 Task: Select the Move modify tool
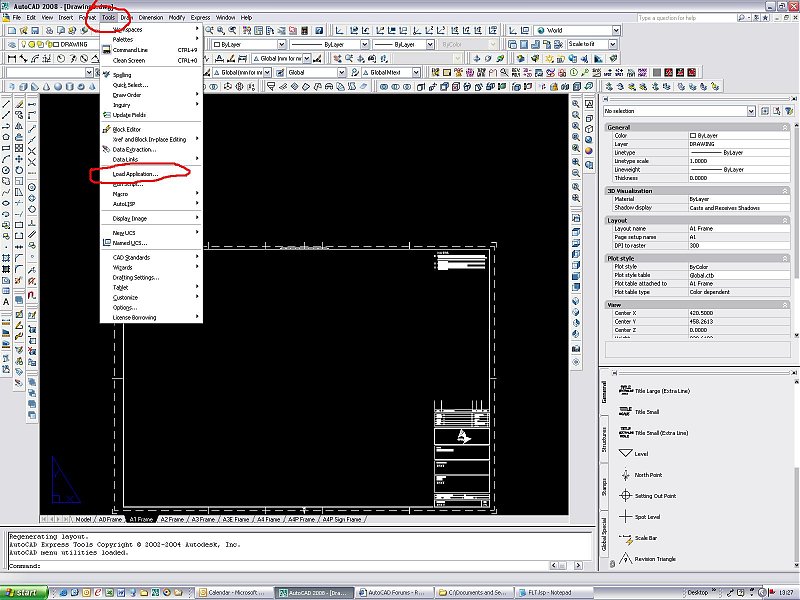[x=19, y=159]
